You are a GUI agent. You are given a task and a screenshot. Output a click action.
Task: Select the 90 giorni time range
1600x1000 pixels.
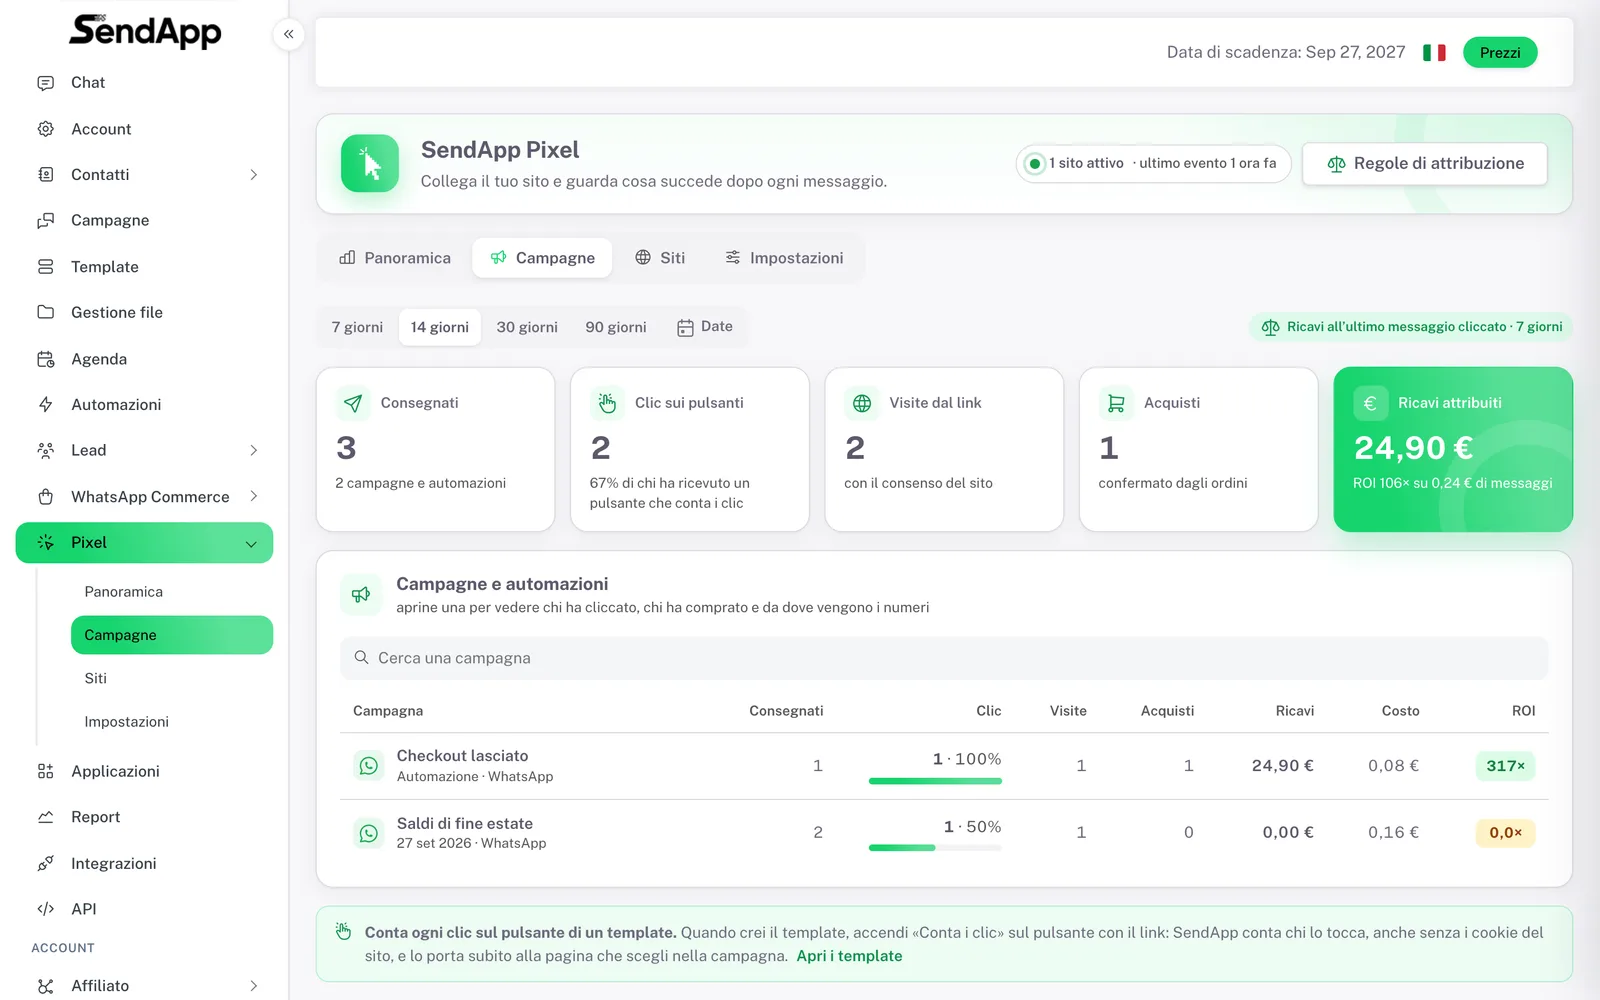[616, 327]
